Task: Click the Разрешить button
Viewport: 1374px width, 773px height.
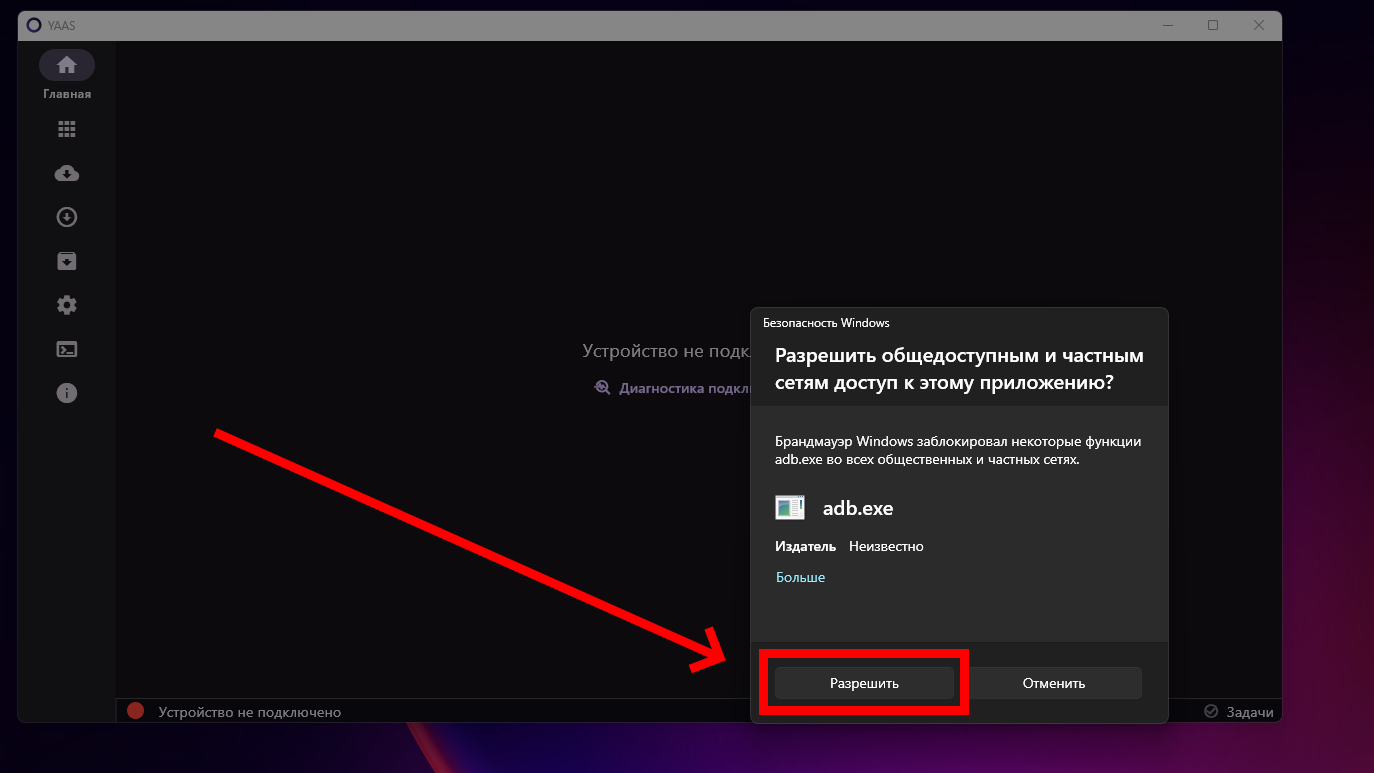Action: click(x=864, y=683)
